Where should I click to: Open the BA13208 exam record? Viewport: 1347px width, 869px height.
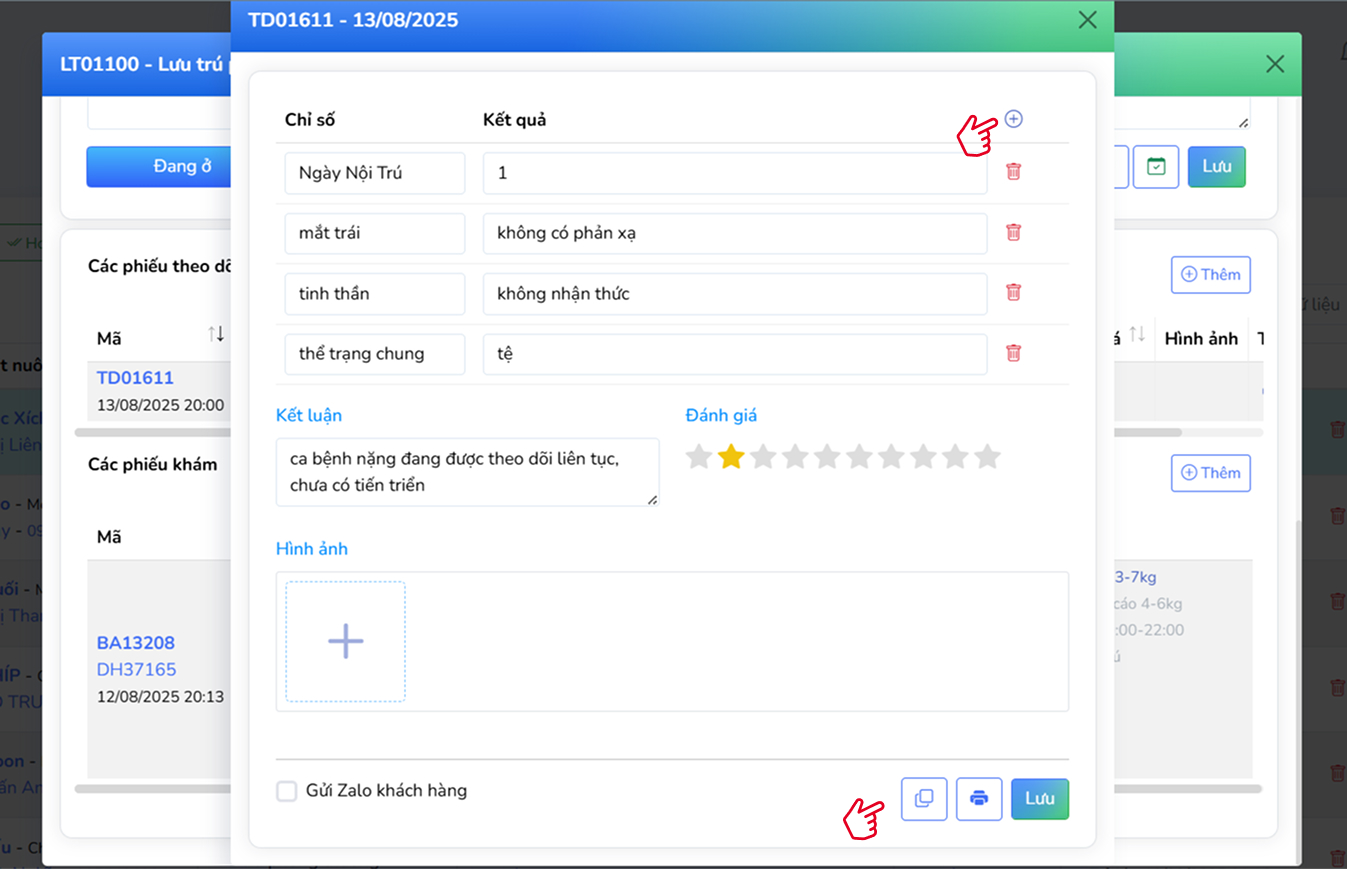[x=135, y=643]
